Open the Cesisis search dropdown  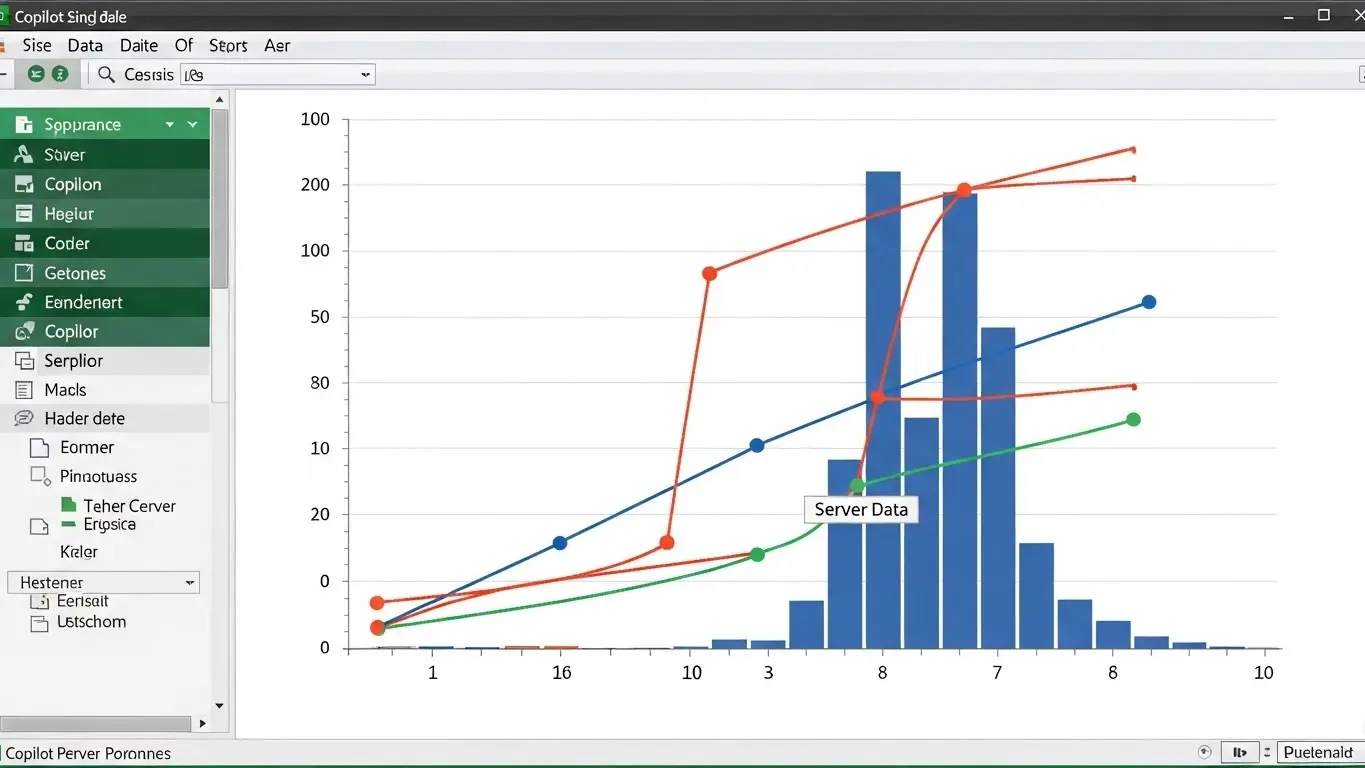tap(365, 75)
